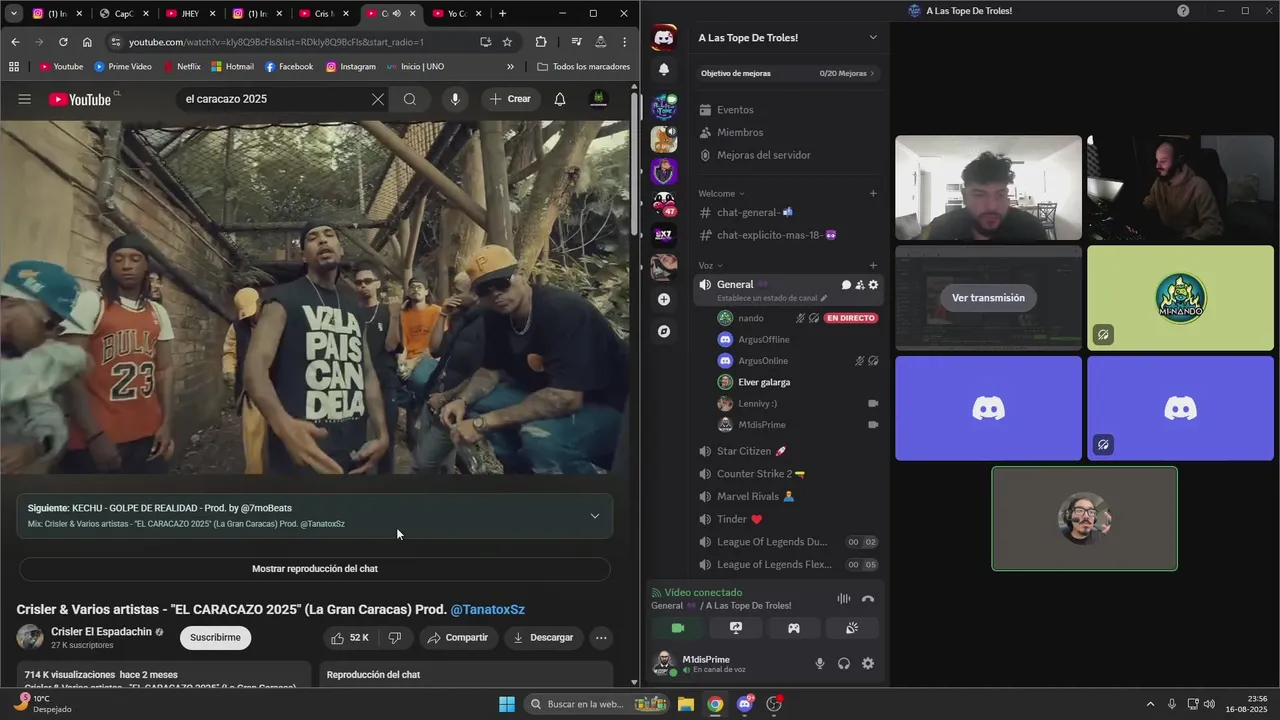Click the Crear button on YouTube

(511, 99)
